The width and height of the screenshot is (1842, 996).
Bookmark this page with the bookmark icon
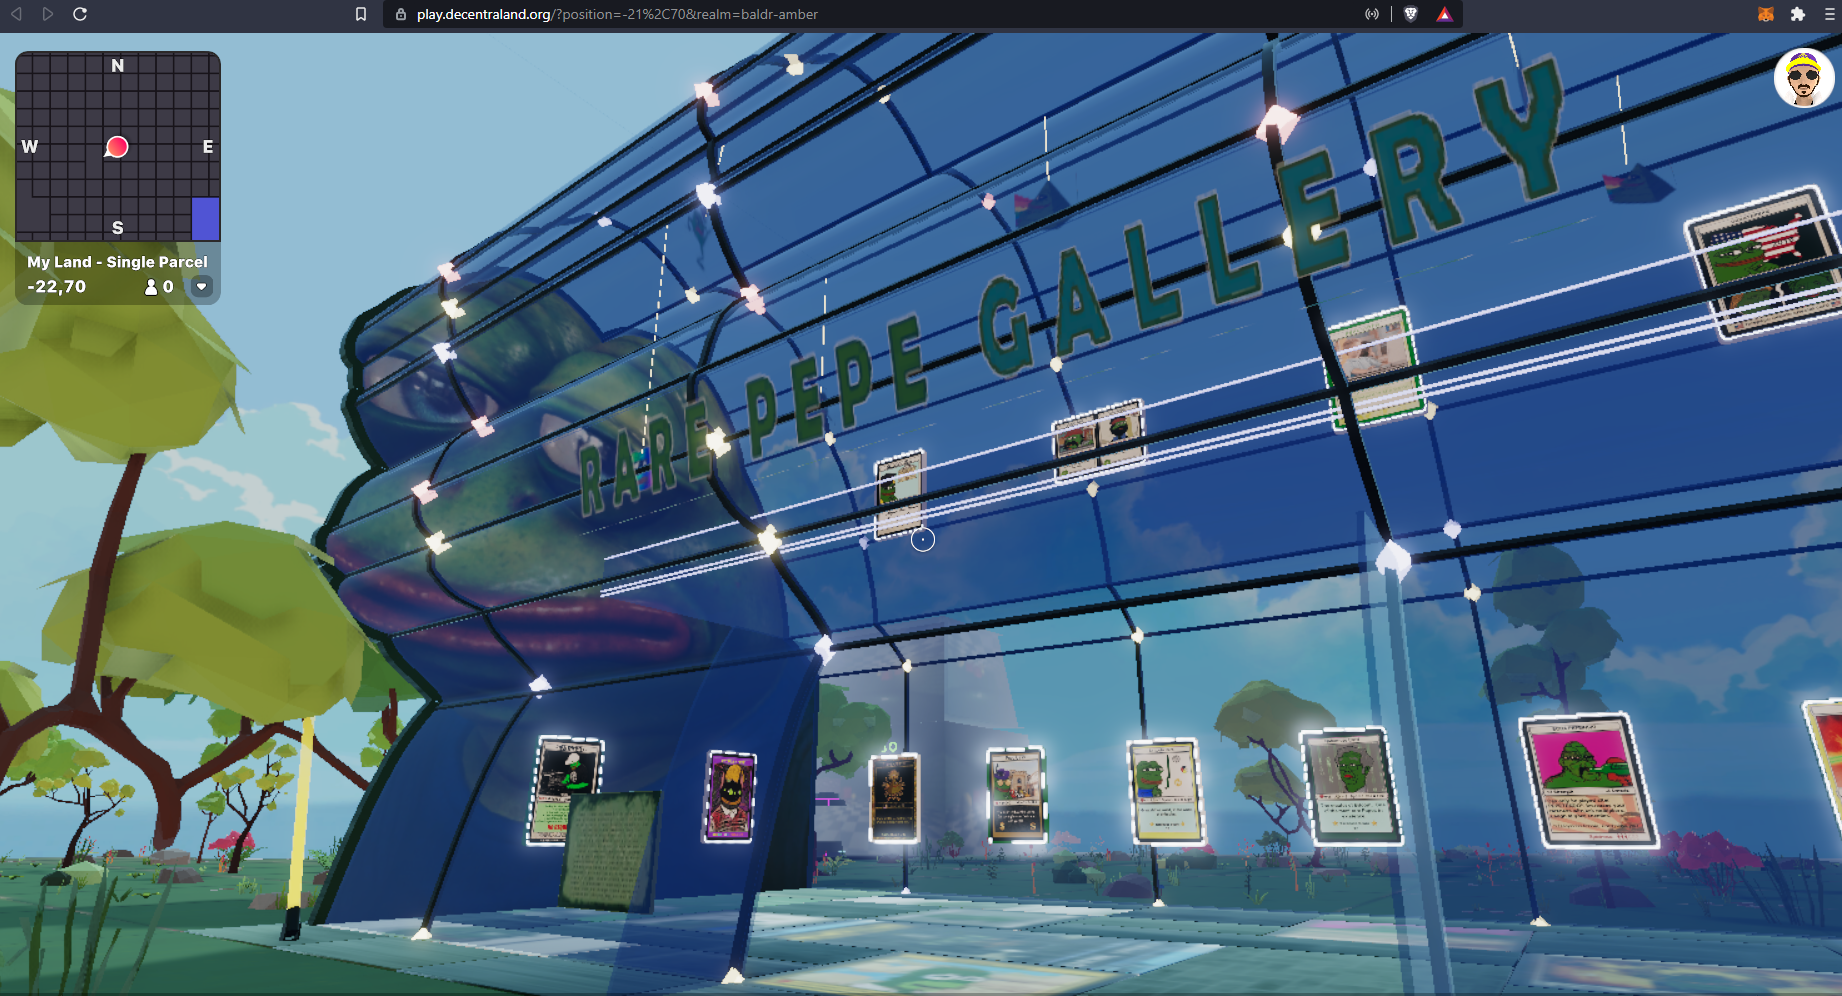tap(361, 14)
